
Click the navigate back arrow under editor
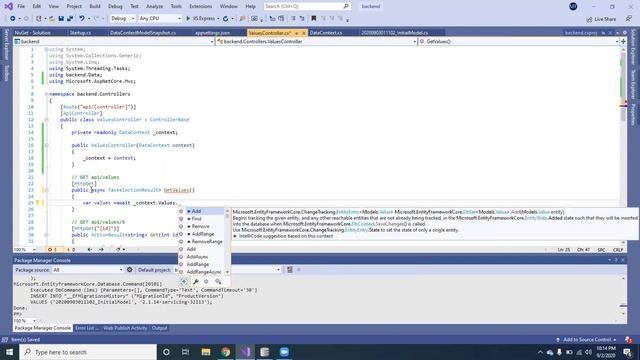(x=90, y=249)
